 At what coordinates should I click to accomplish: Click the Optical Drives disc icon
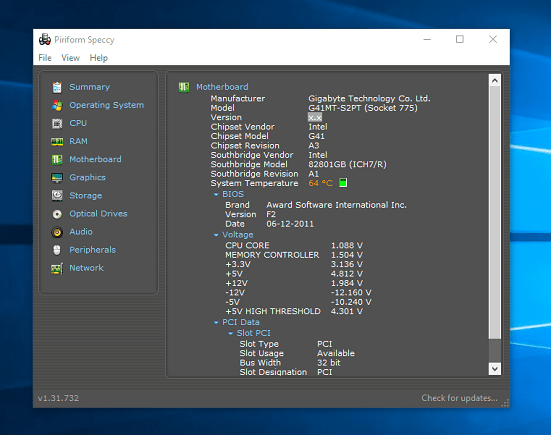pyautogui.click(x=57, y=214)
